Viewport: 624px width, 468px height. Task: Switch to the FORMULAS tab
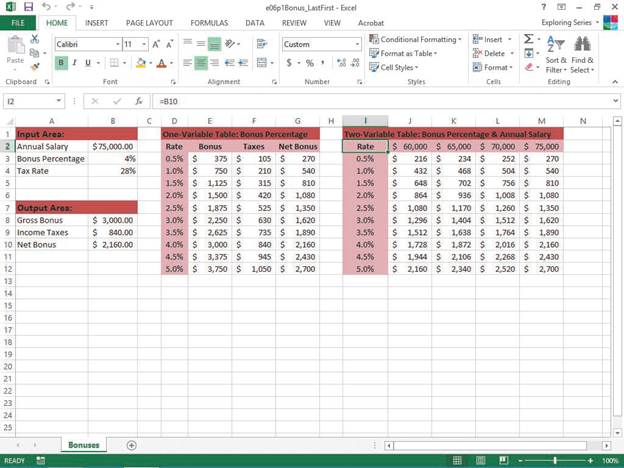(209, 23)
